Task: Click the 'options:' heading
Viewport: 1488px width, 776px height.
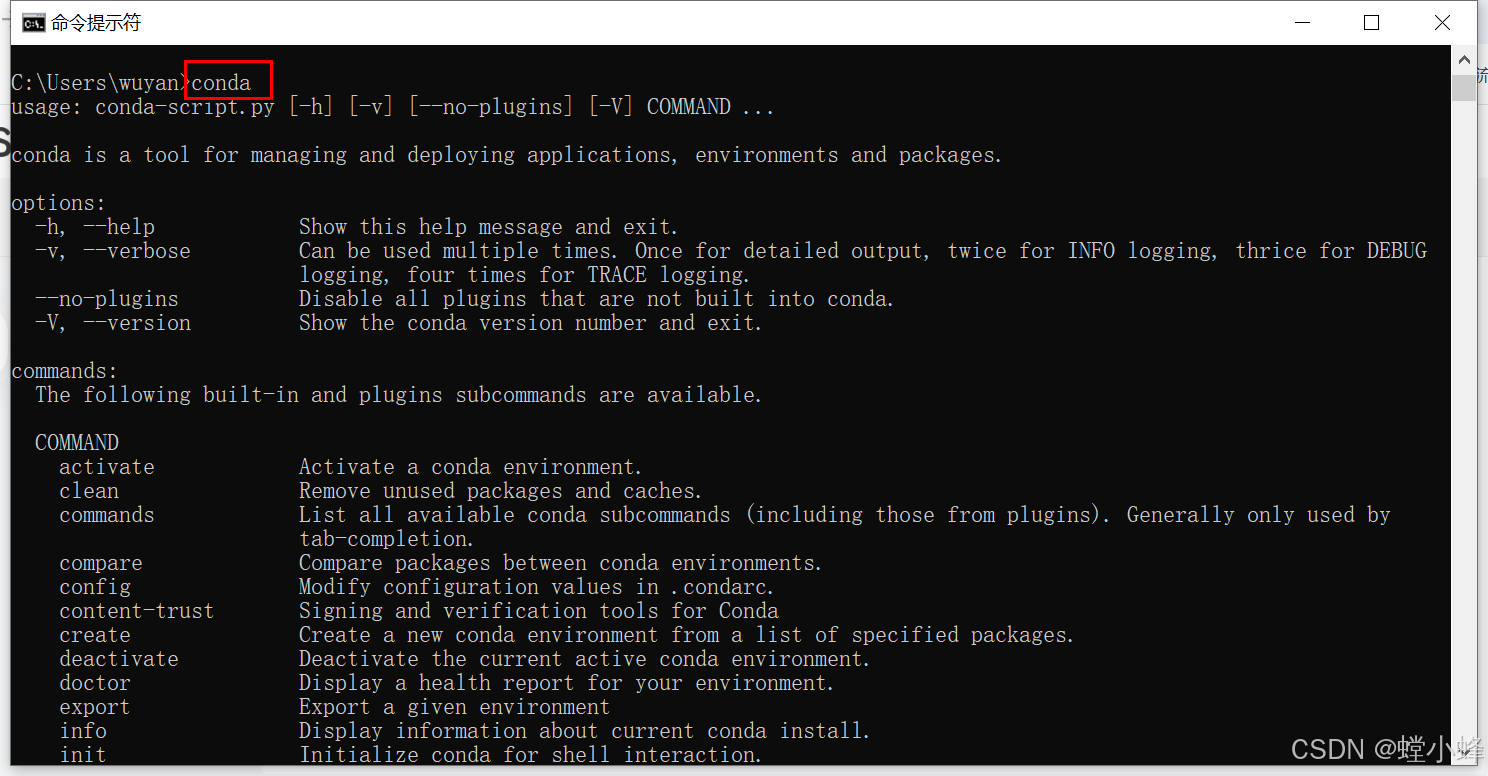Action: click(58, 203)
